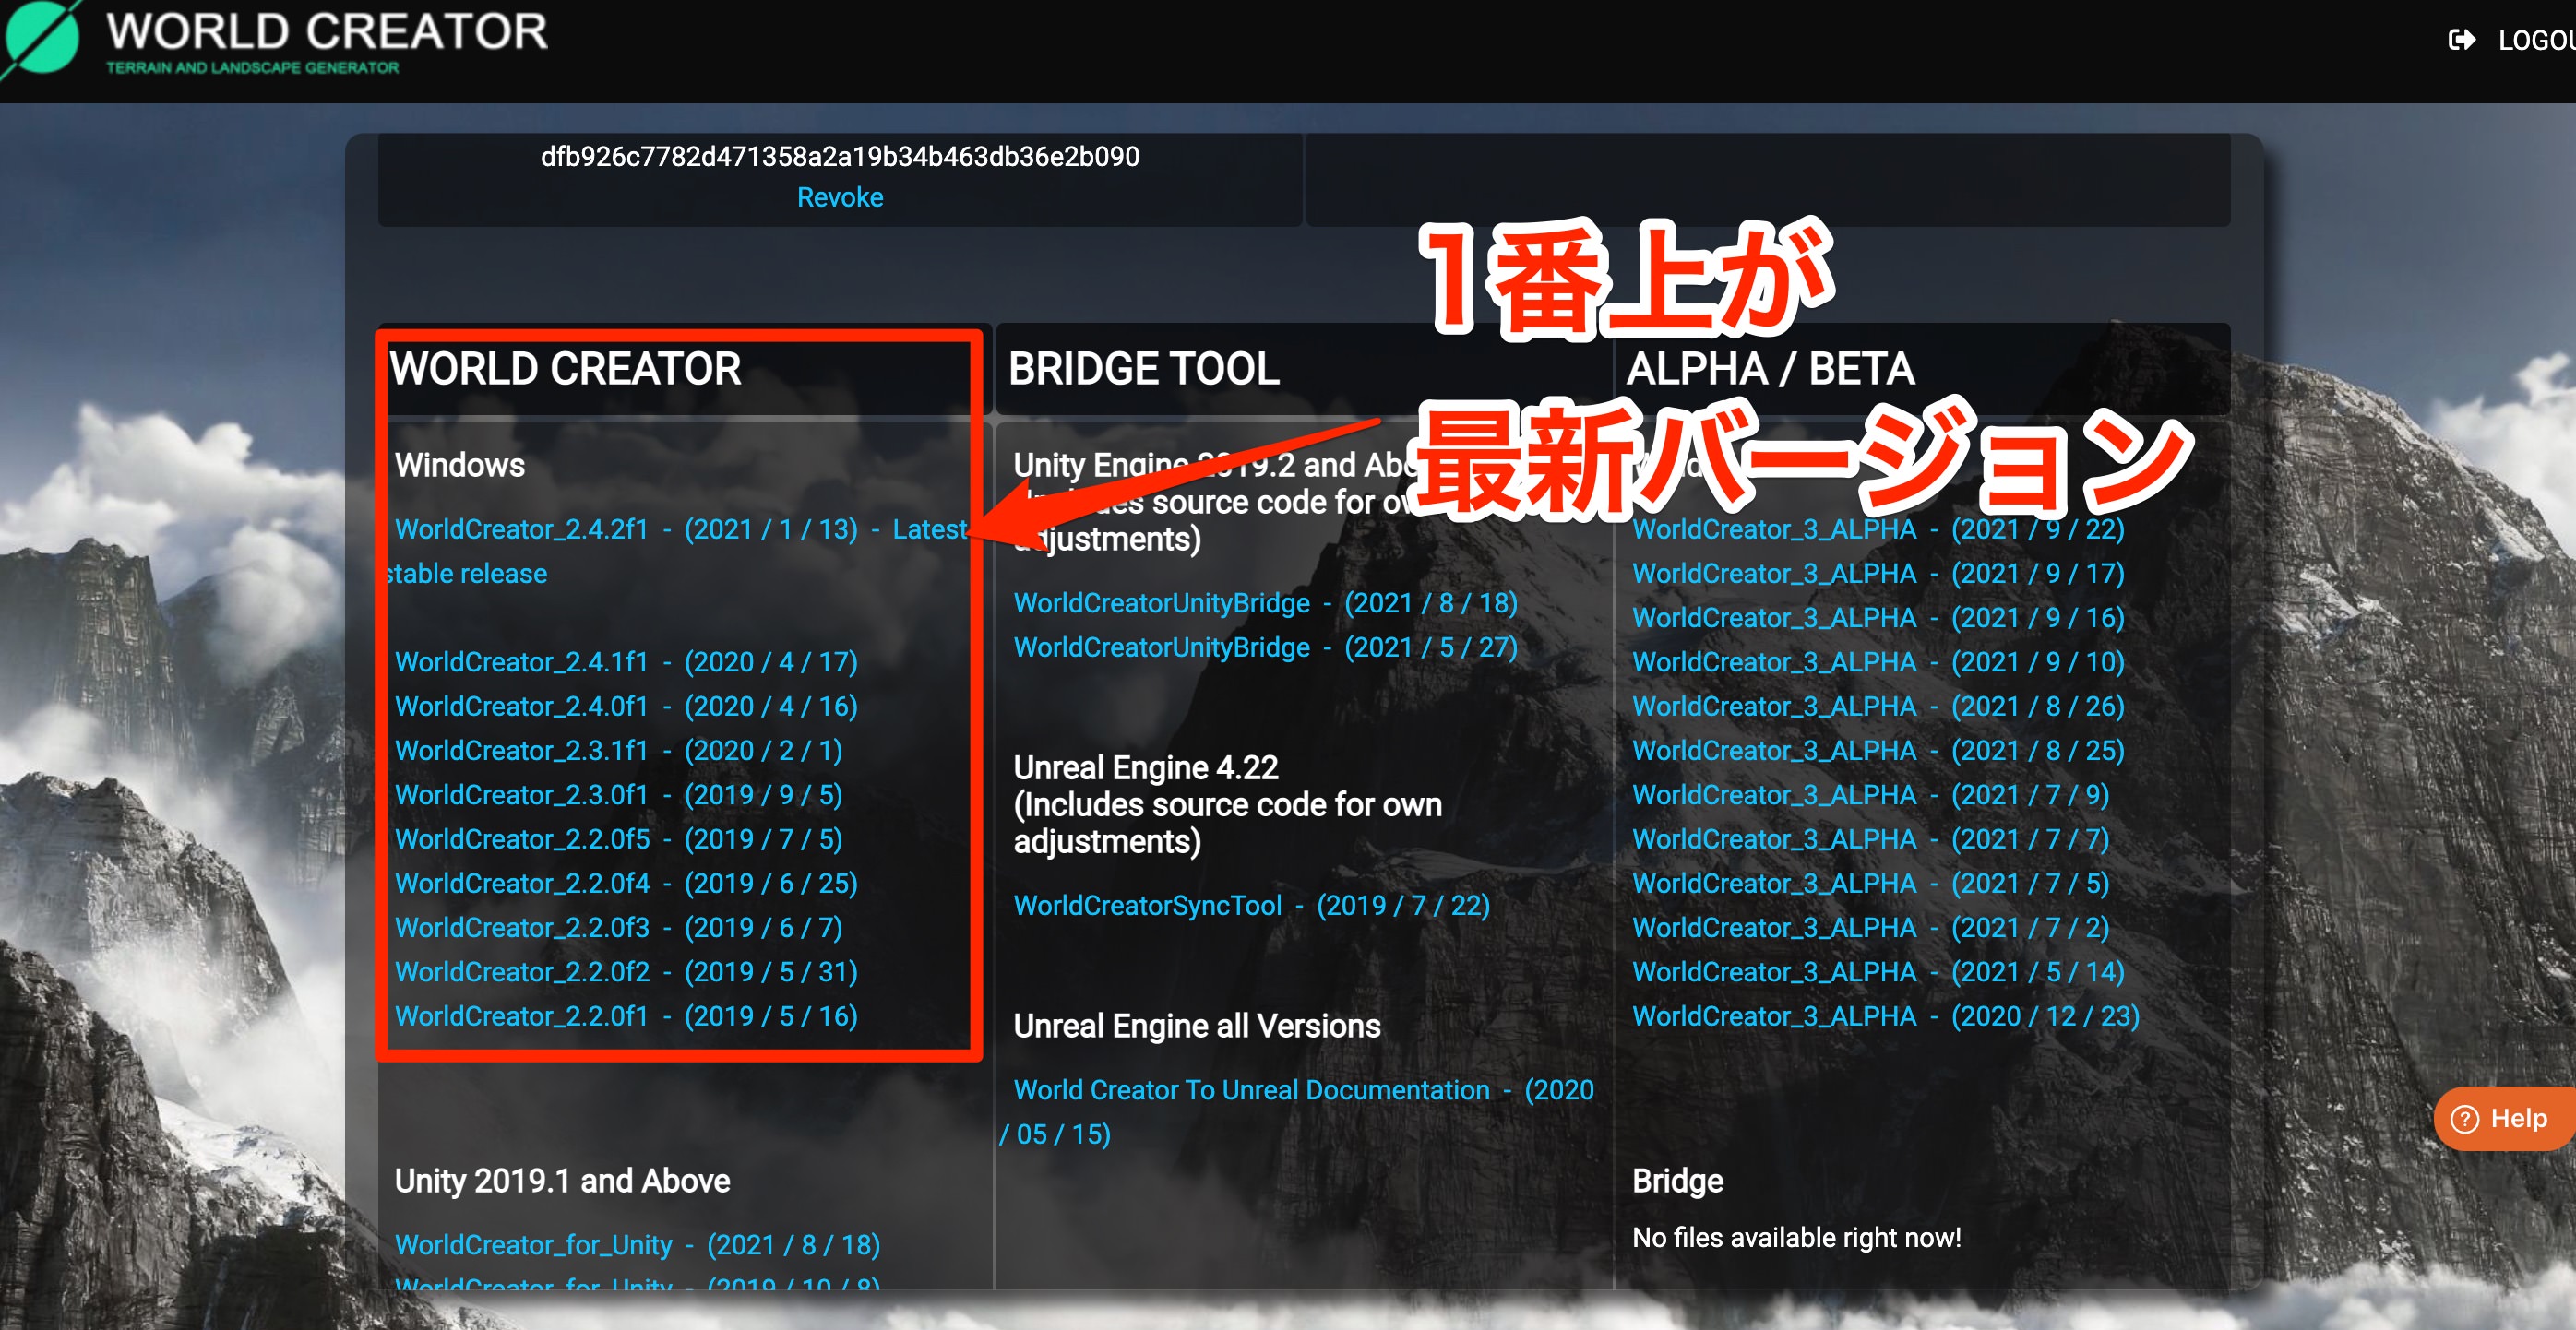Download WorldCreator_3_ALPHA (2021 / 9 / 16)
Image resolution: width=2576 pixels, height=1330 pixels.
1878,618
